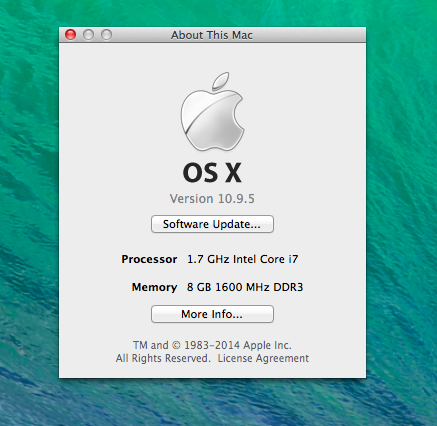Click the TM and © 1983–2014 Apple Inc. text
This screenshot has height=426, width=437.
(212, 345)
